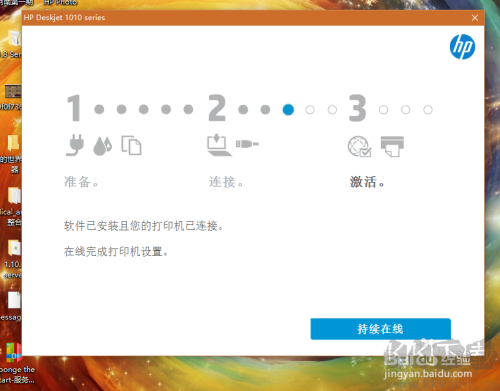Screen dimensions: 500x391
Task: Click the software install laptop icon under step 2
Action: (x=219, y=145)
